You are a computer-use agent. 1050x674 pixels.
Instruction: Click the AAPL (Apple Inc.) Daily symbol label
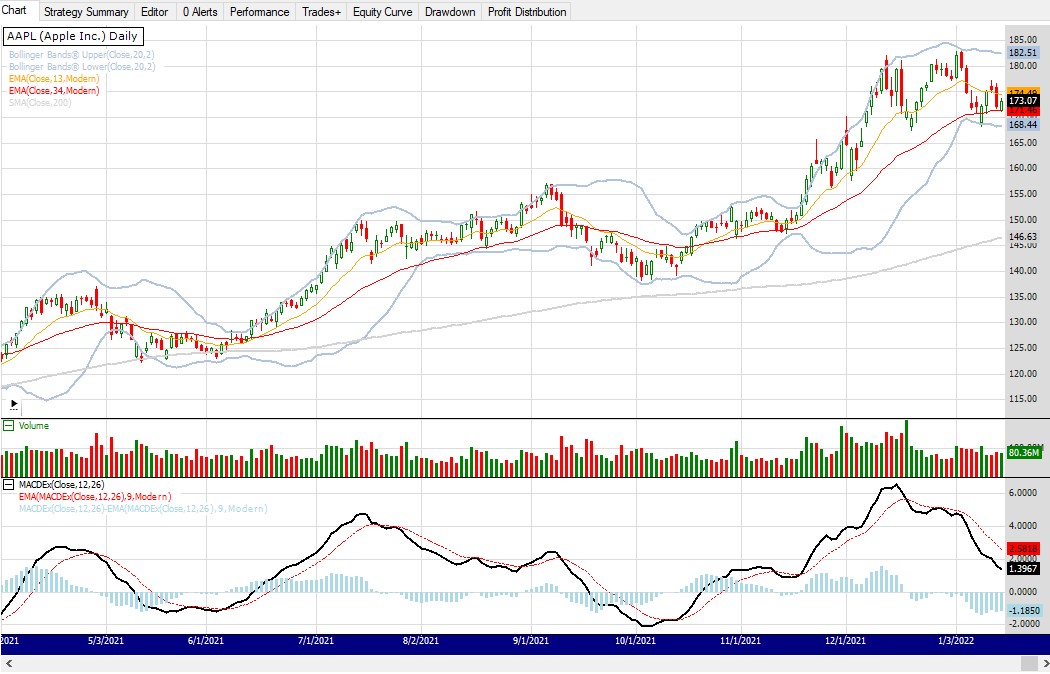(x=72, y=36)
